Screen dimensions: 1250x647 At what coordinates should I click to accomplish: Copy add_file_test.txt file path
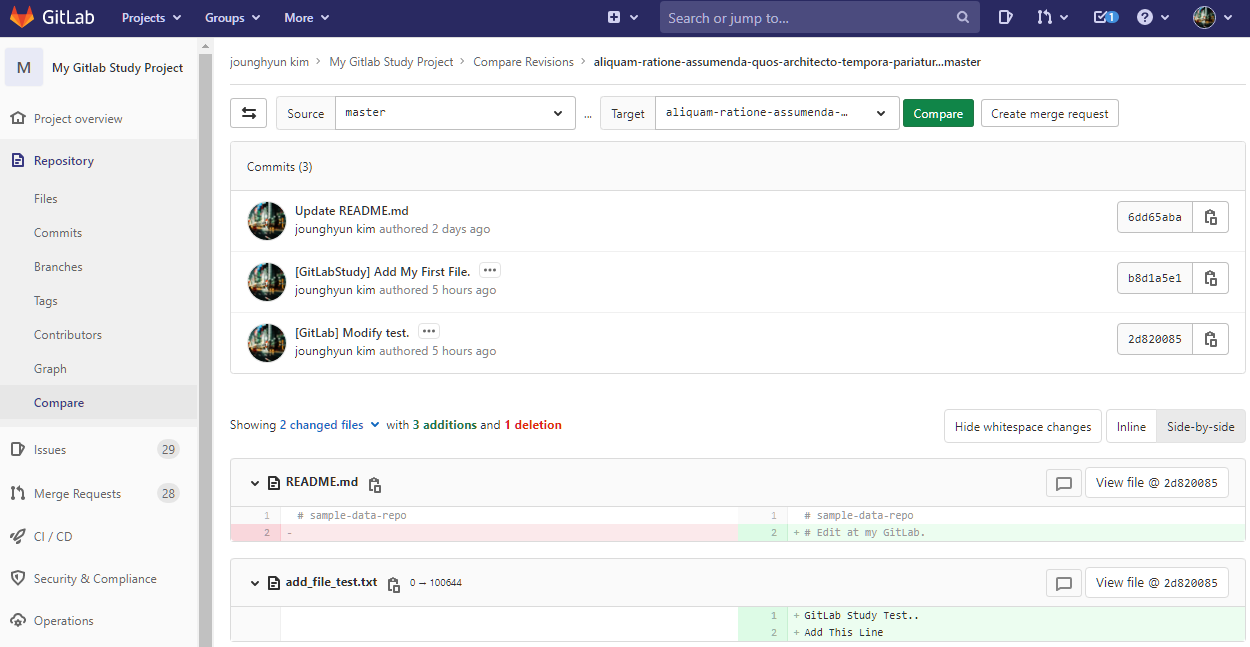pyautogui.click(x=394, y=585)
